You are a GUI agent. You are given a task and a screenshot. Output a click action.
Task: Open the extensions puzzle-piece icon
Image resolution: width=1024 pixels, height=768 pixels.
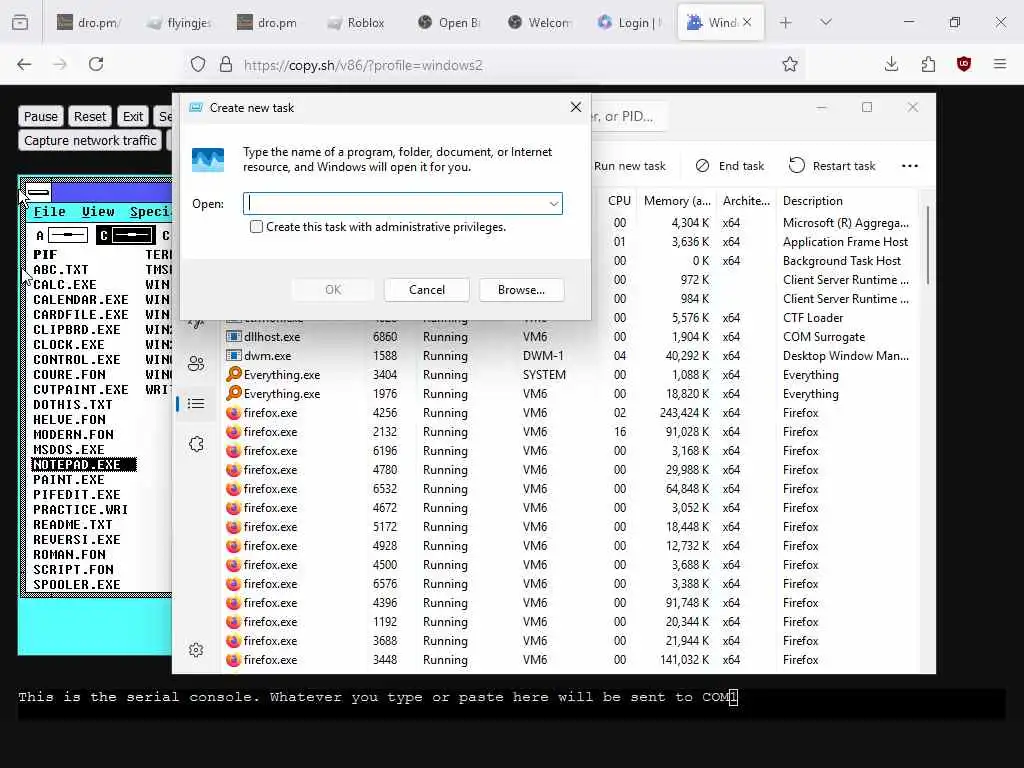[928, 64]
